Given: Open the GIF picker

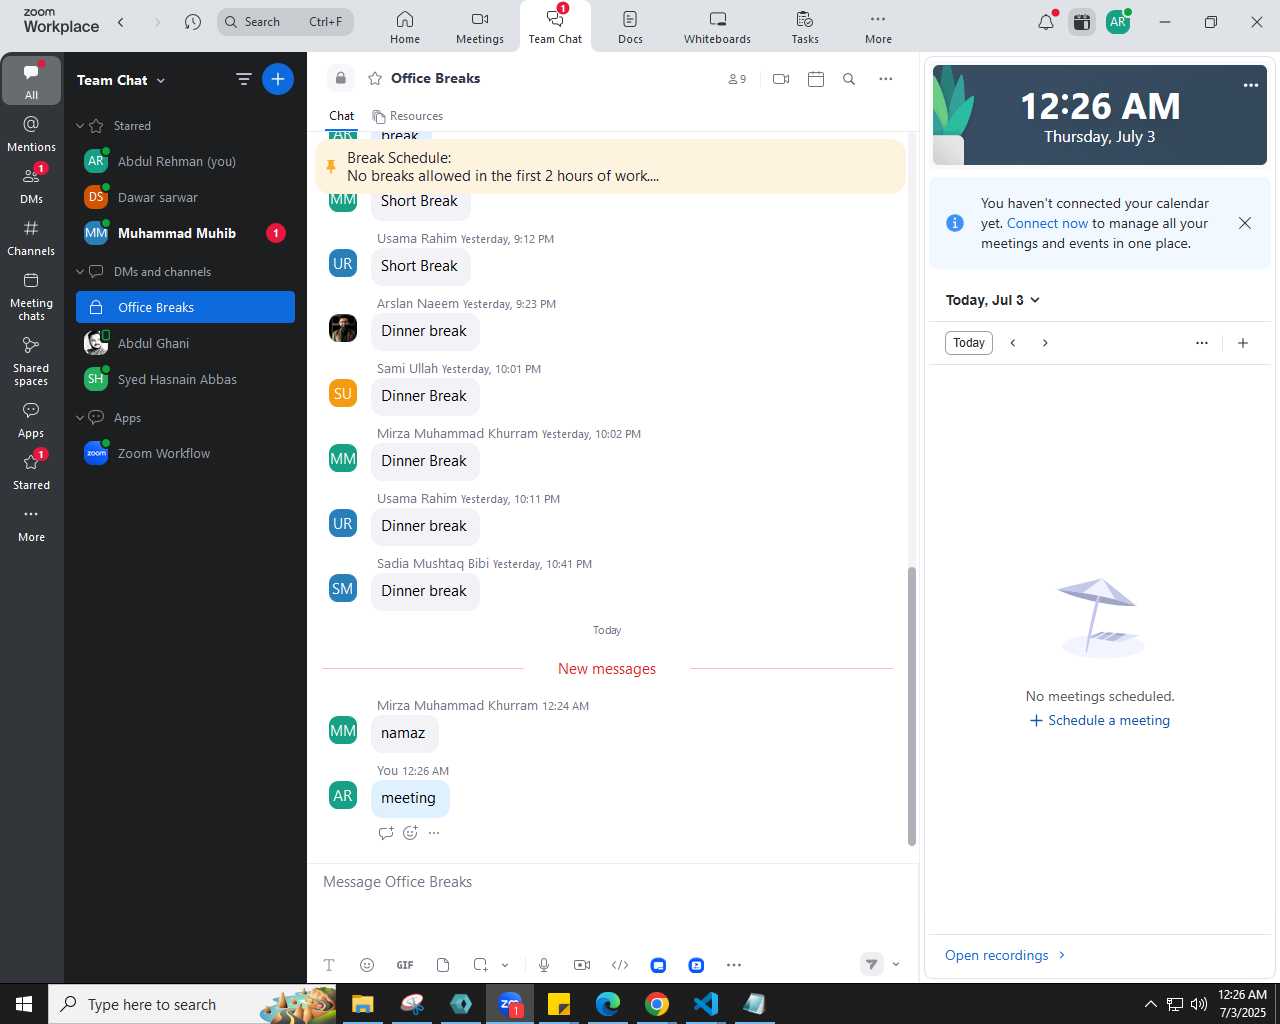Looking at the screenshot, I should [405, 965].
